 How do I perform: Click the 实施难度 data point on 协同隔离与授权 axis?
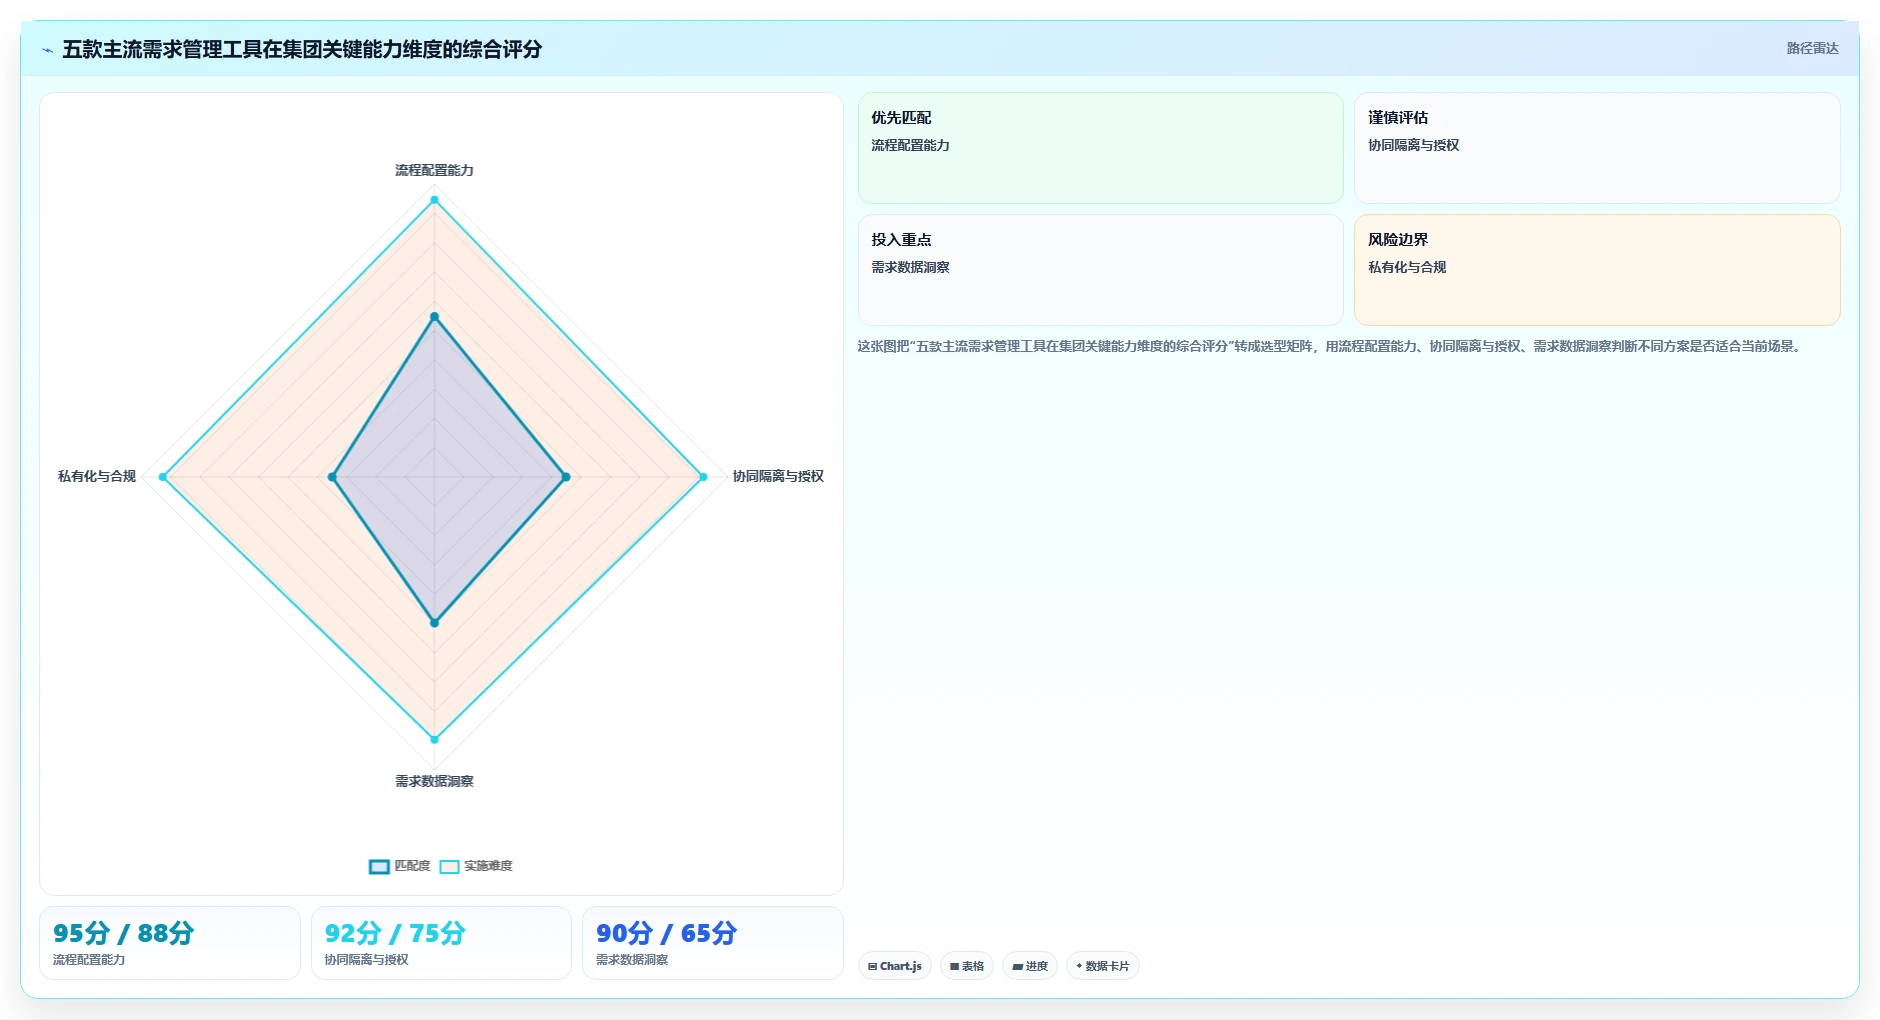703,477
